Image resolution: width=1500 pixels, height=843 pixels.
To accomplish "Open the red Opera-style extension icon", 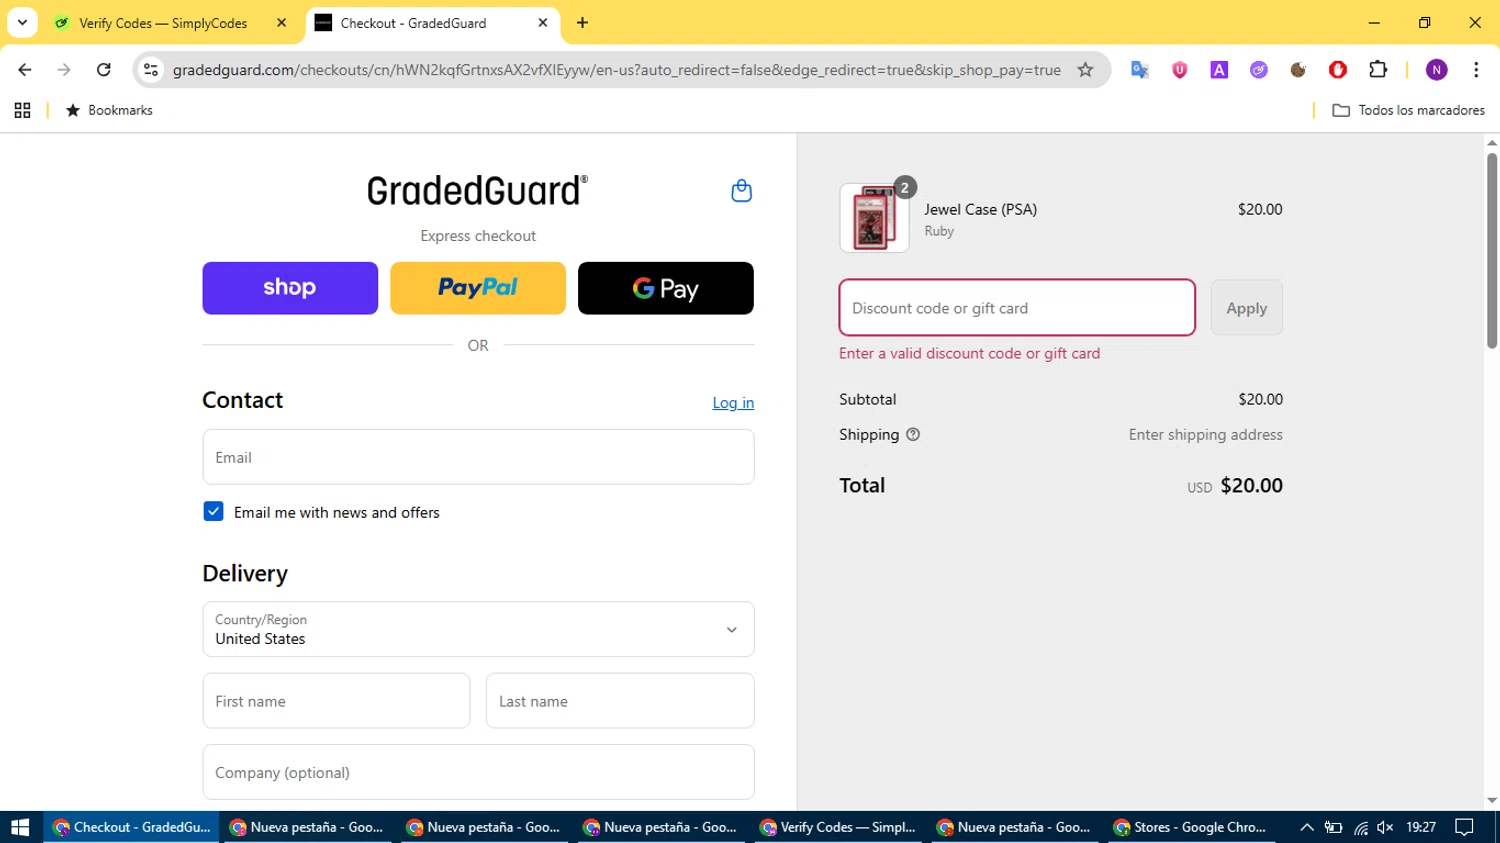I will (x=1338, y=70).
